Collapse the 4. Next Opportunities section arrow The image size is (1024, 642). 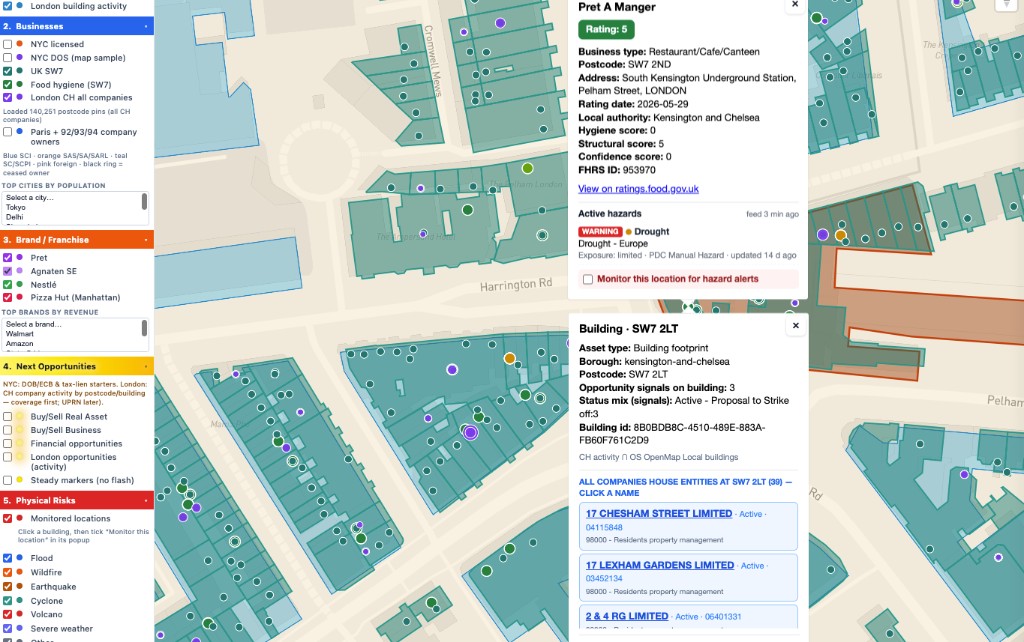click(146, 366)
